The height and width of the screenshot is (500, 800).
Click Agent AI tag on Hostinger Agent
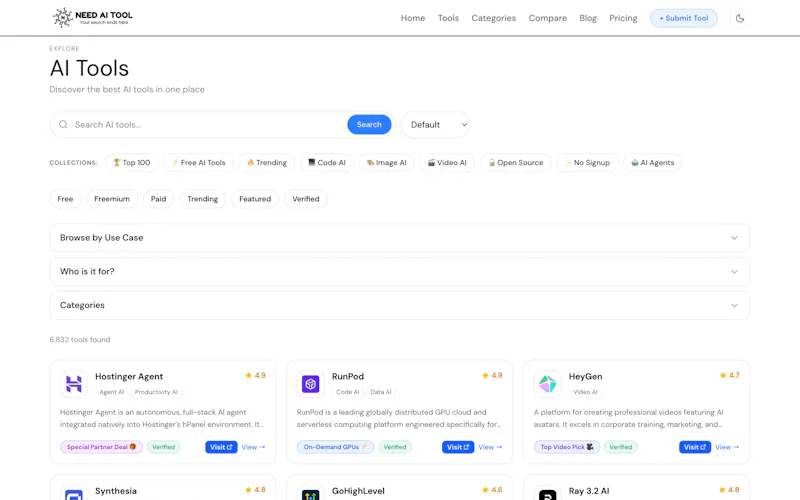click(112, 392)
